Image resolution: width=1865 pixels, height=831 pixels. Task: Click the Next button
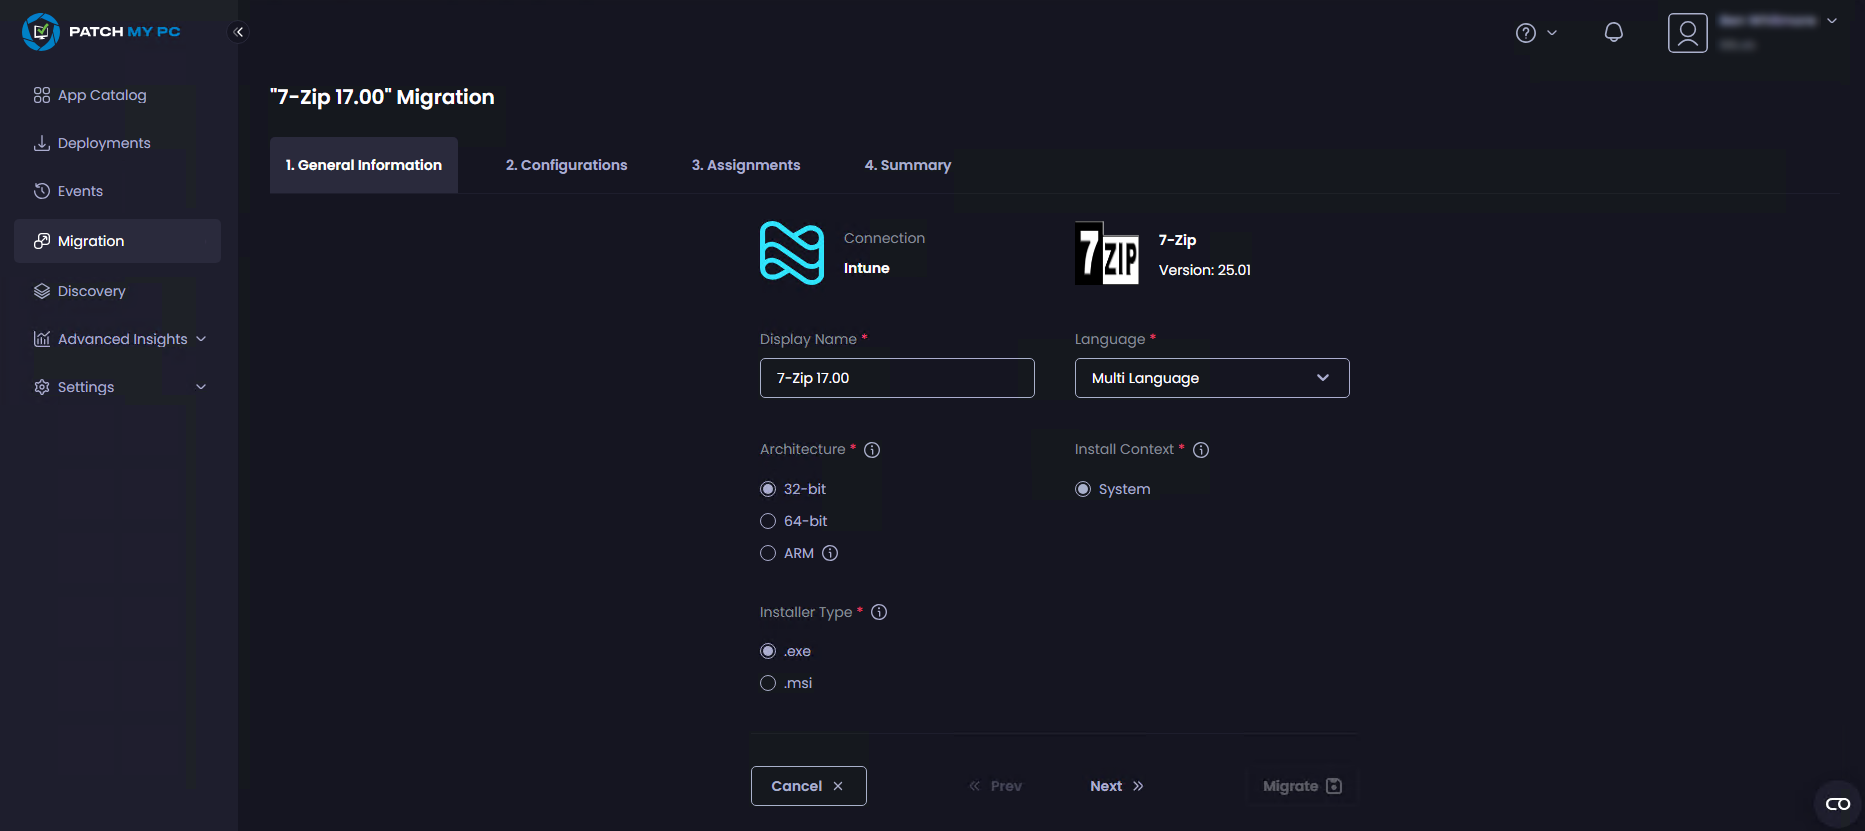1116,786
